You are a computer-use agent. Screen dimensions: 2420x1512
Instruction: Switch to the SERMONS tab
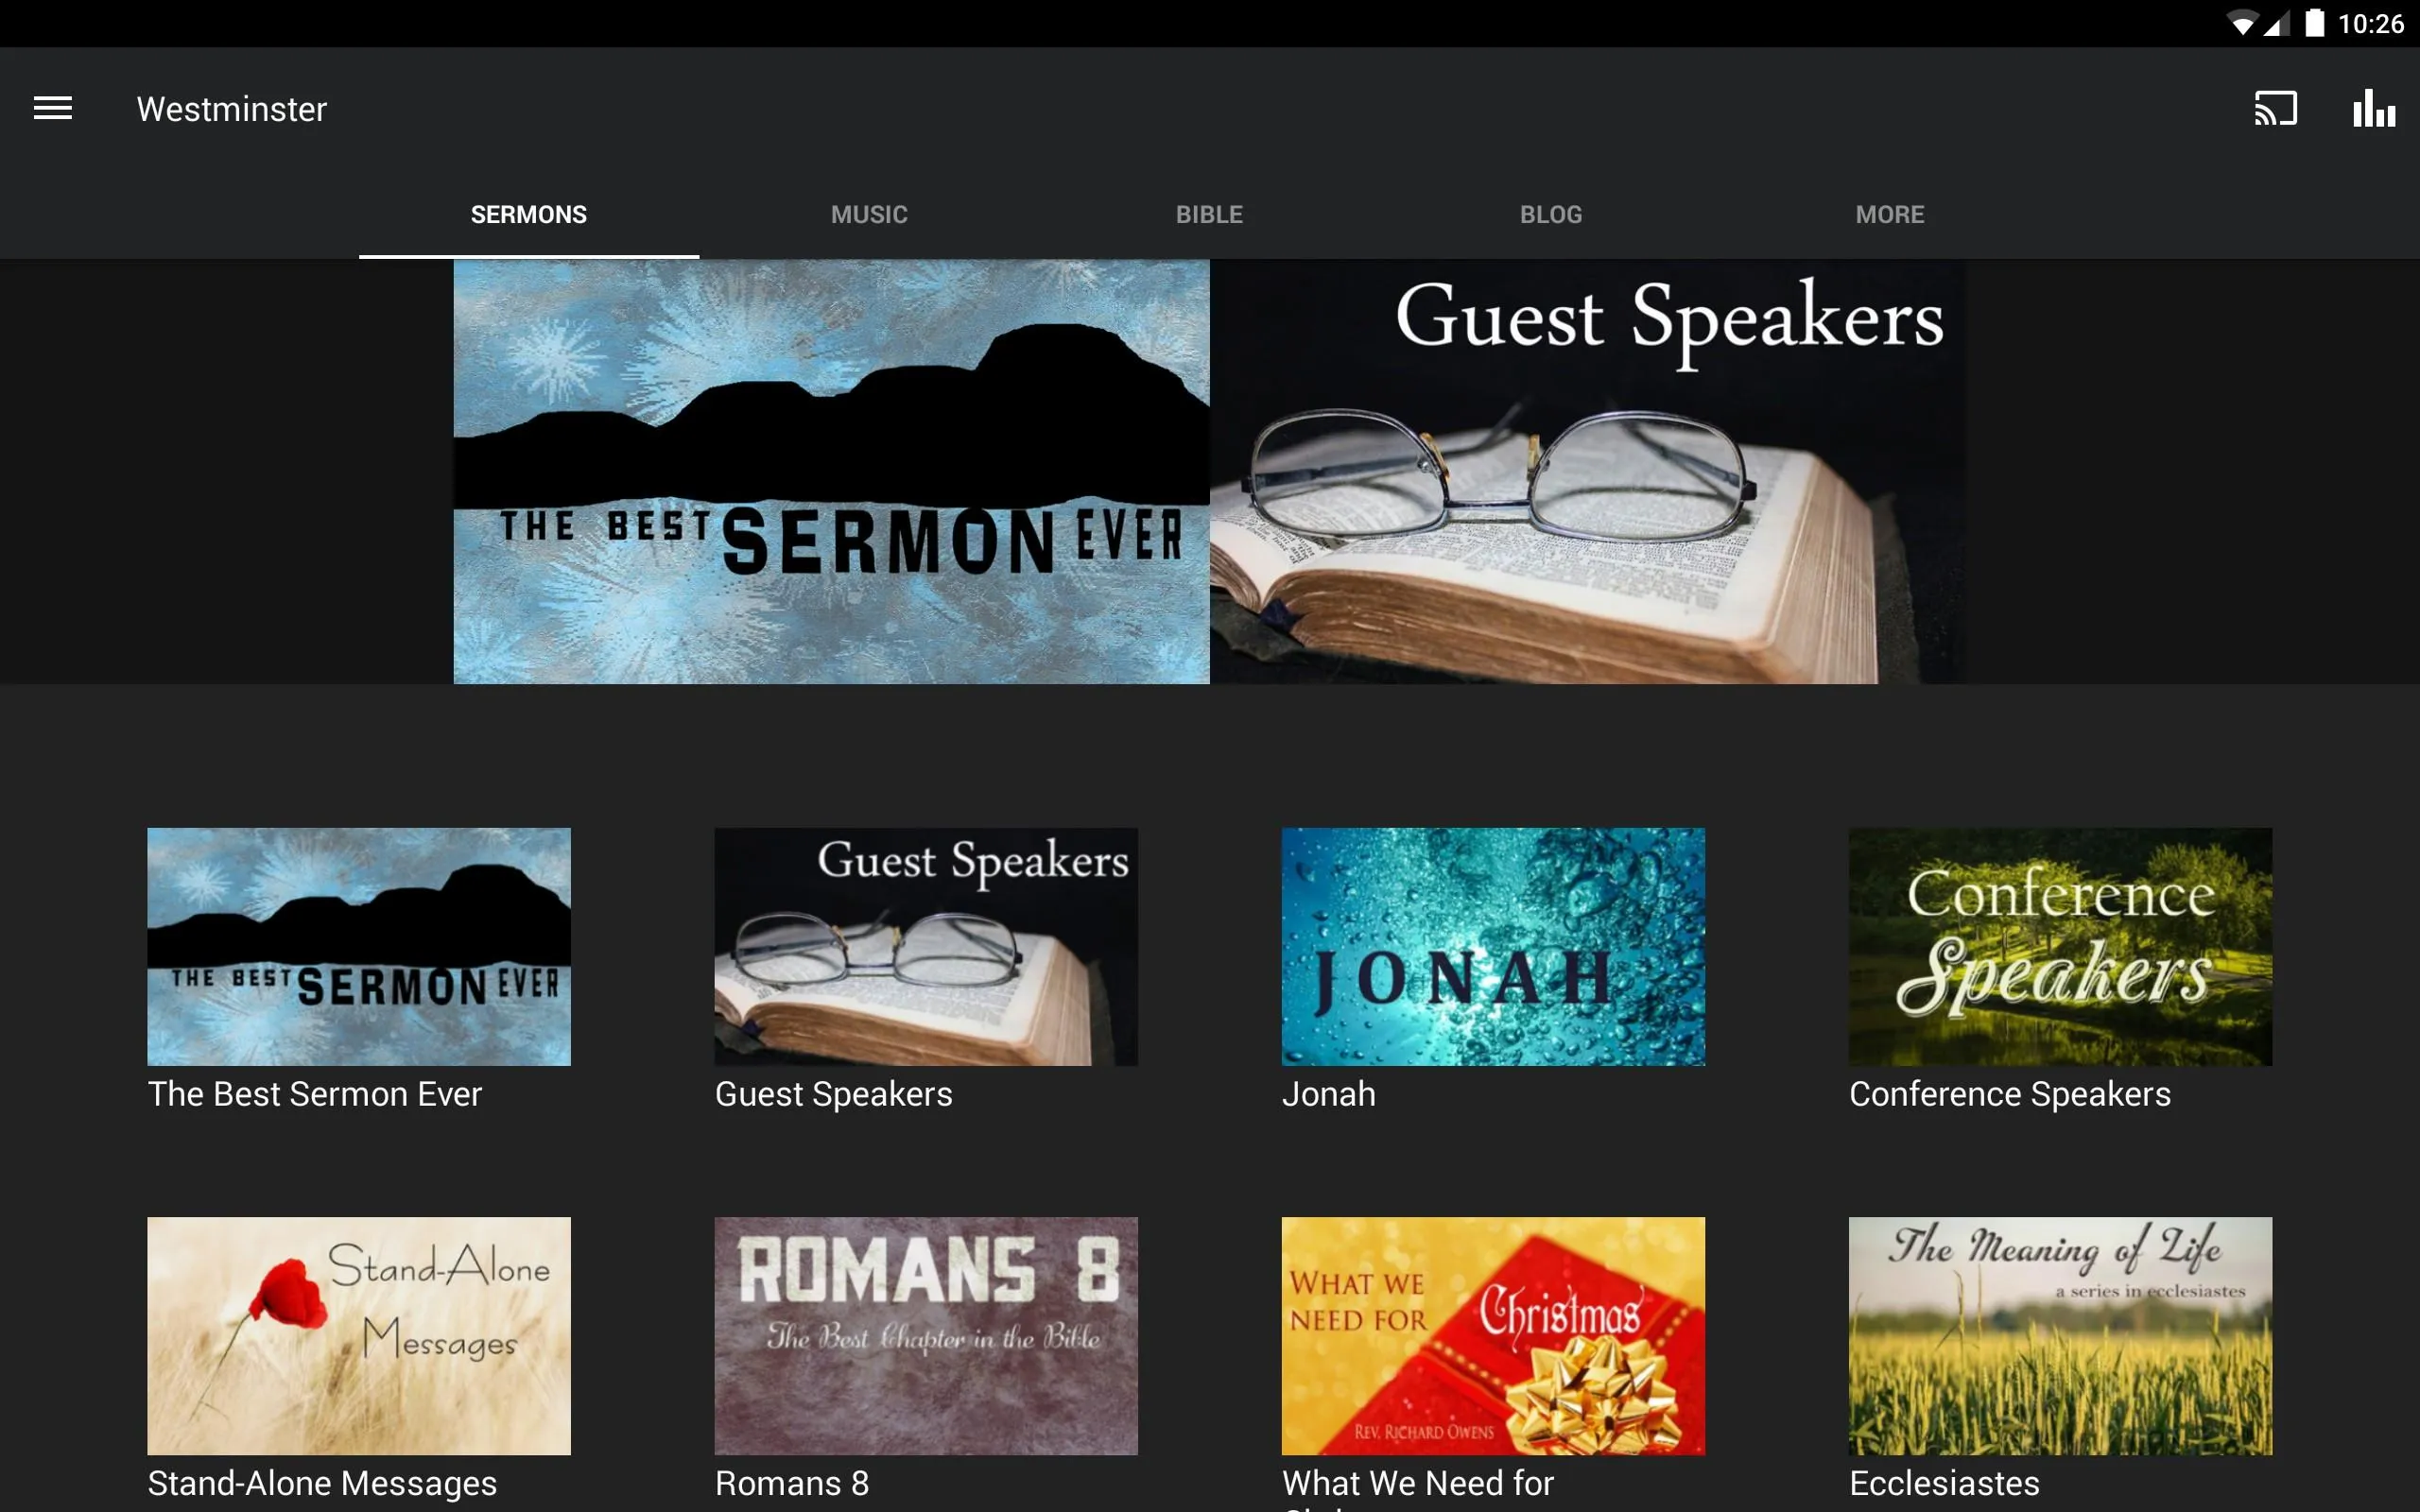click(x=527, y=213)
